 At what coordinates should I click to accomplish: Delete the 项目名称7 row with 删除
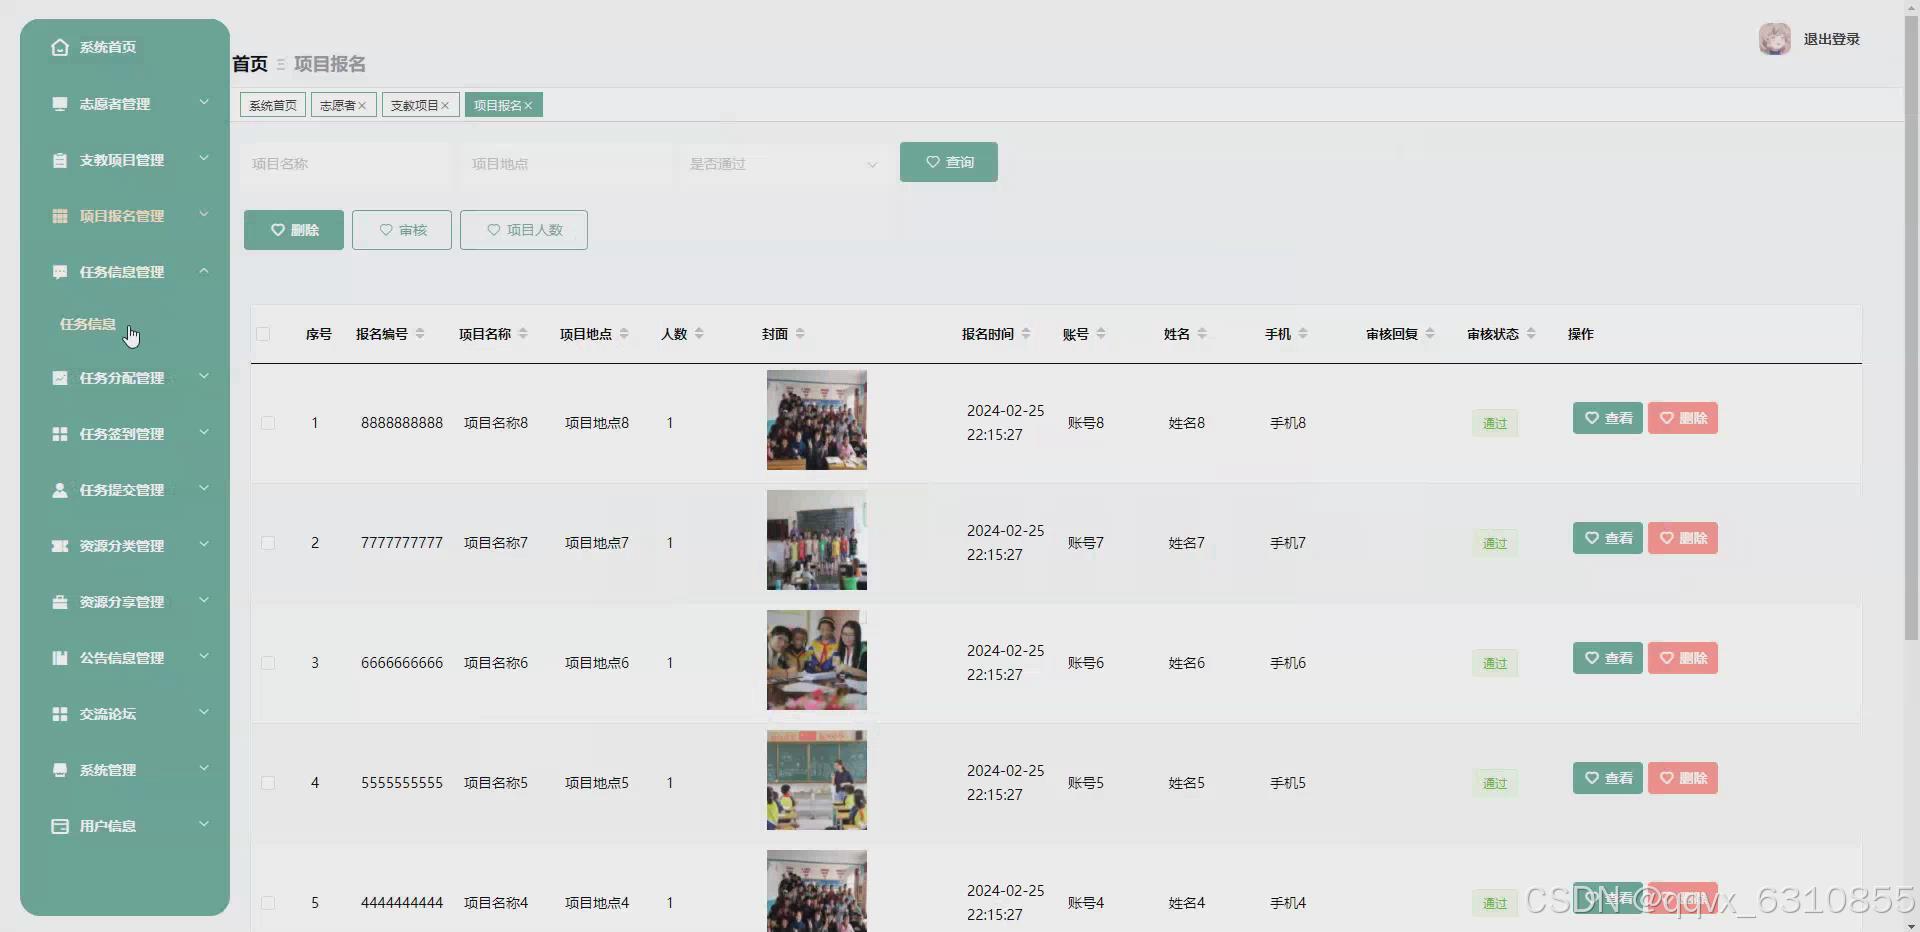coord(1683,538)
